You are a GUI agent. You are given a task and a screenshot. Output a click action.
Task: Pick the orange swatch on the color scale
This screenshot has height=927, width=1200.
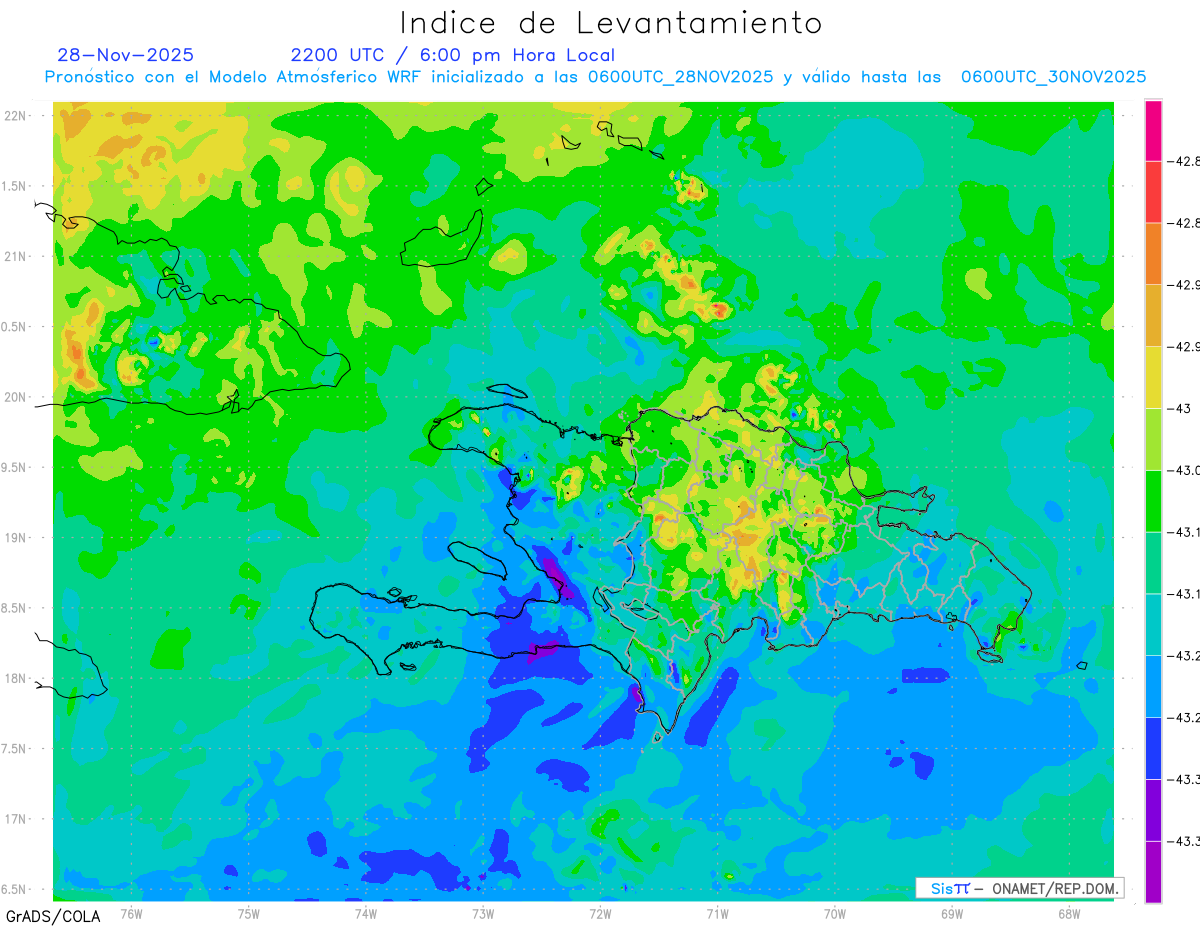[1153, 254]
